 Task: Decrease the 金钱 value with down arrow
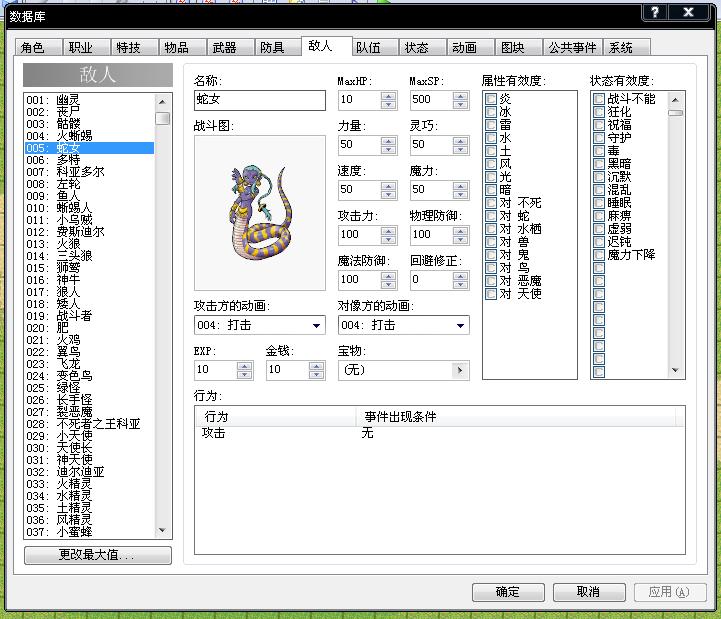[316, 375]
